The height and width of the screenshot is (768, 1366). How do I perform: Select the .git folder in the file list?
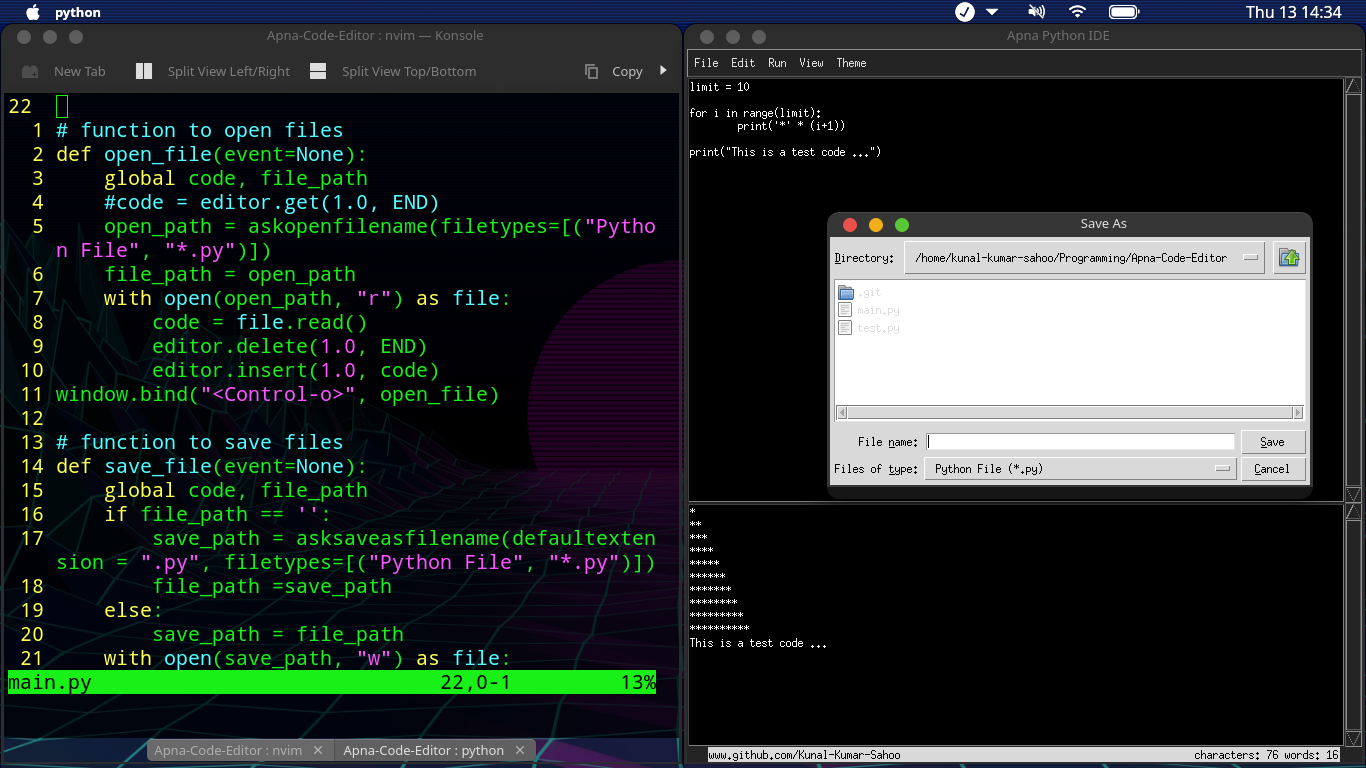pyautogui.click(x=860, y=292)
